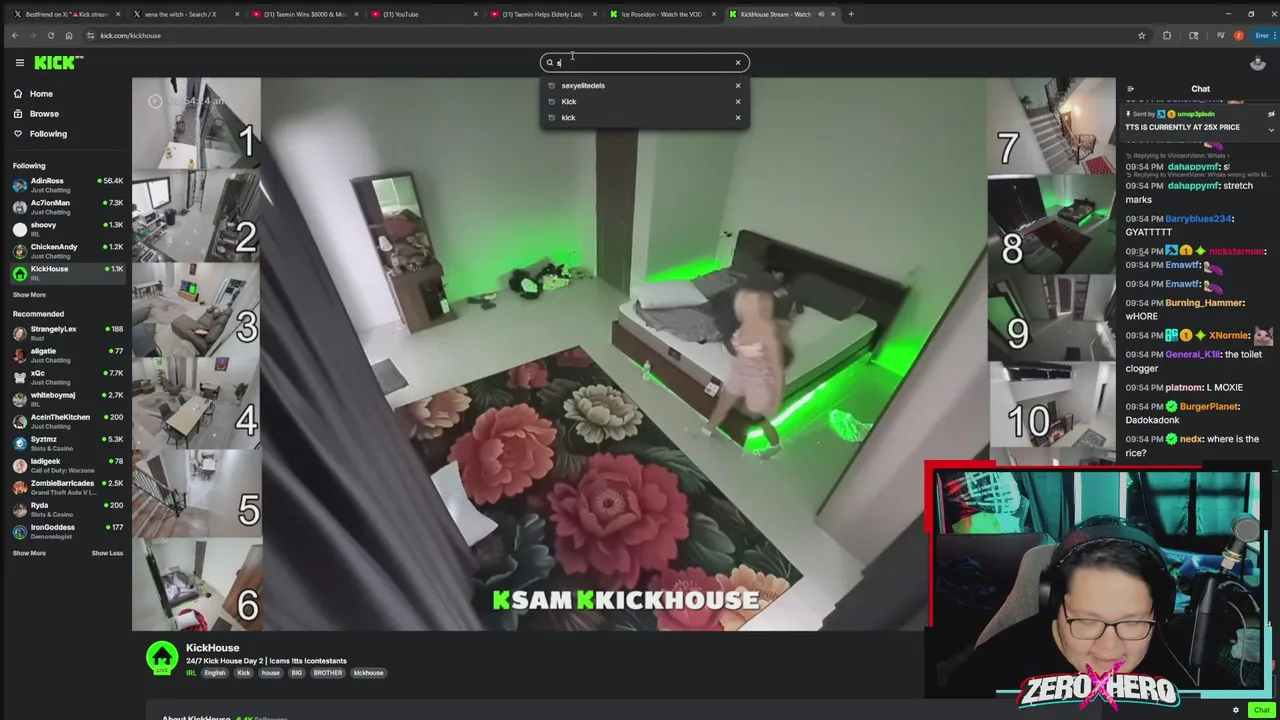Click the green Chat send button
Viewport: 1280px width, 720px height.
pyautogui.click(x=1261, y=710)
